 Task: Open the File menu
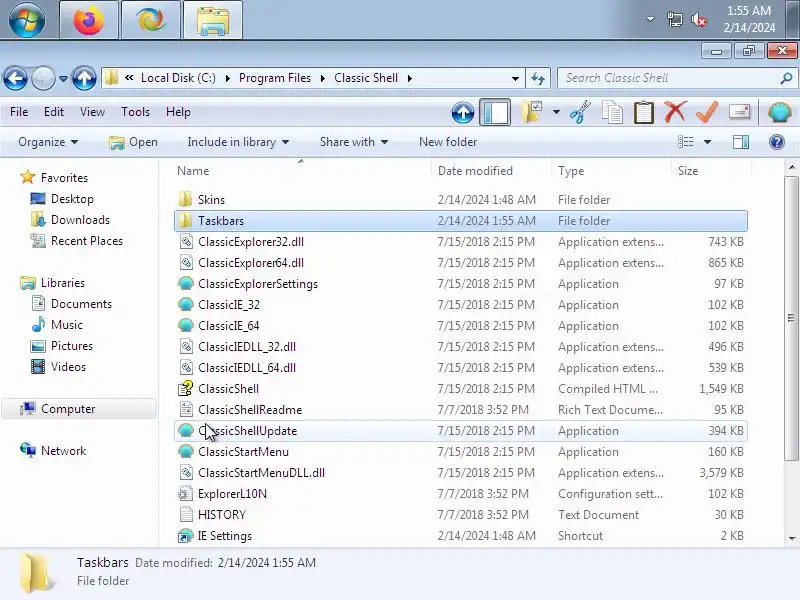point(19,112)
